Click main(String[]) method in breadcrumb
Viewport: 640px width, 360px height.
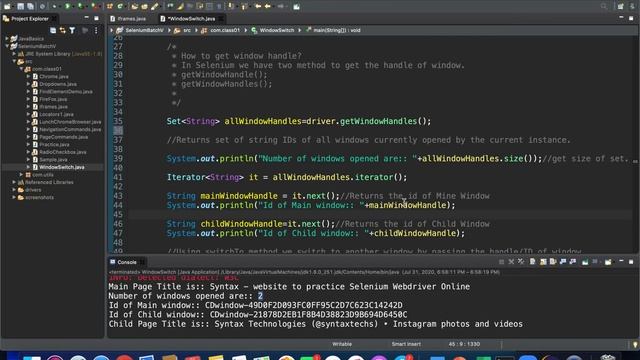coord(337,30)
